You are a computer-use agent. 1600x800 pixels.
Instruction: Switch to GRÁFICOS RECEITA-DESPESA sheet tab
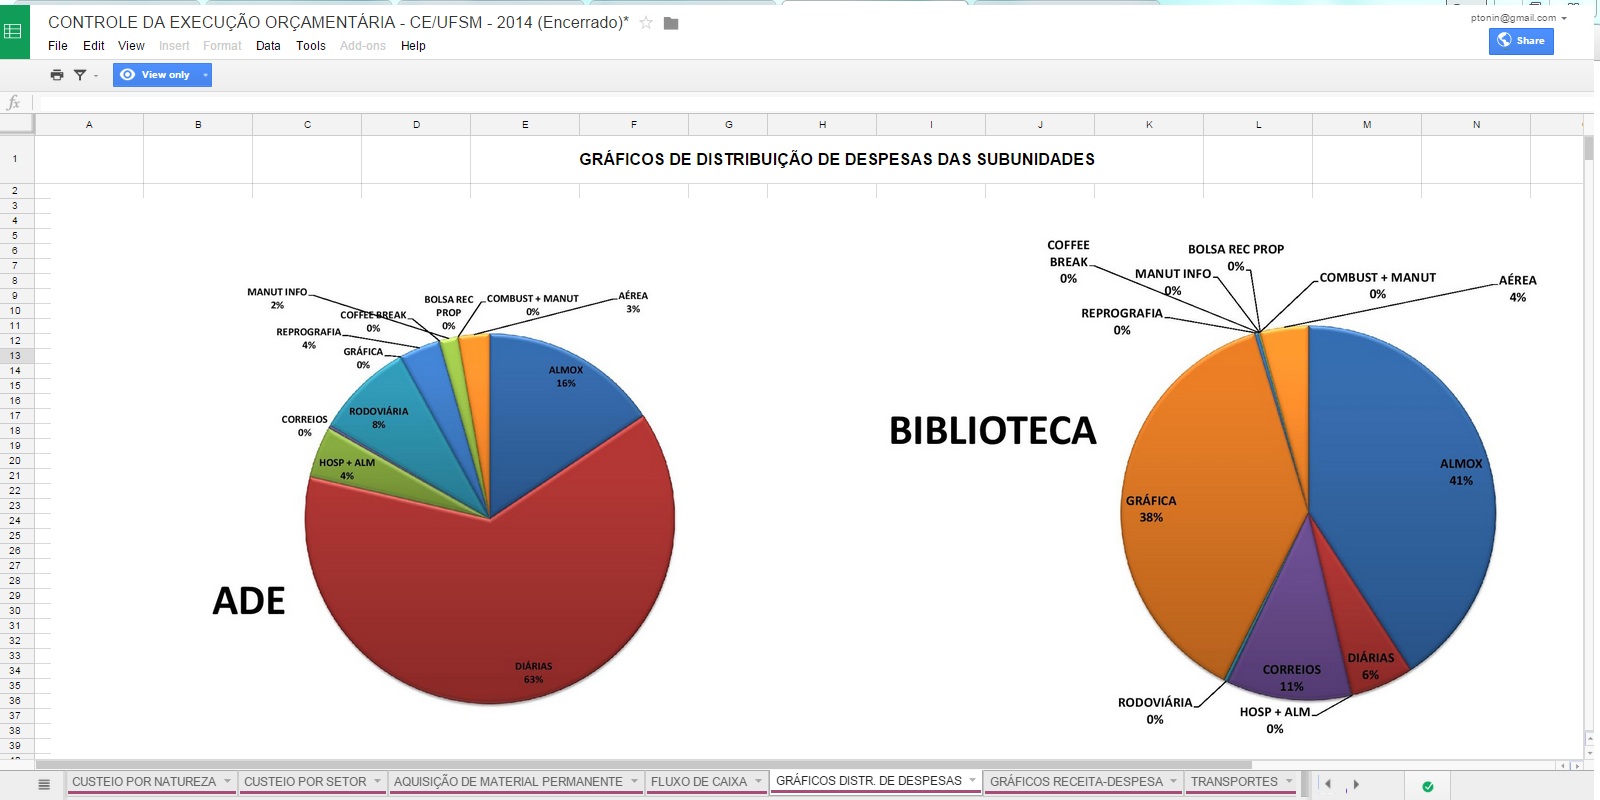coord(1076,782)
